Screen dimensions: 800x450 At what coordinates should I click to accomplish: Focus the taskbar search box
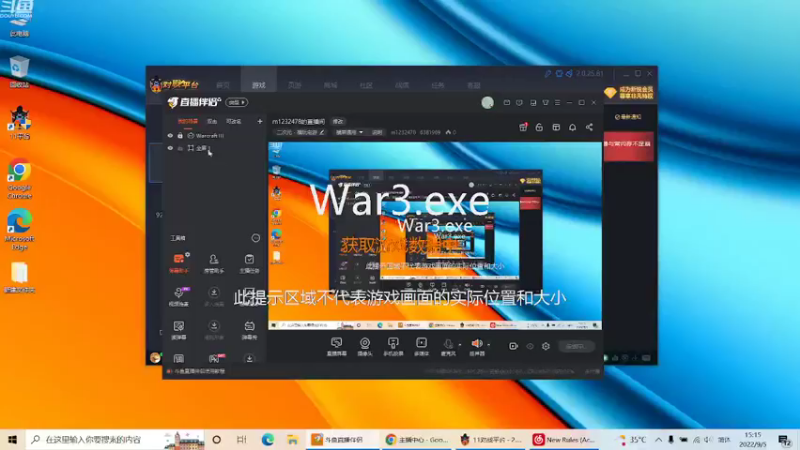[115, 440]
